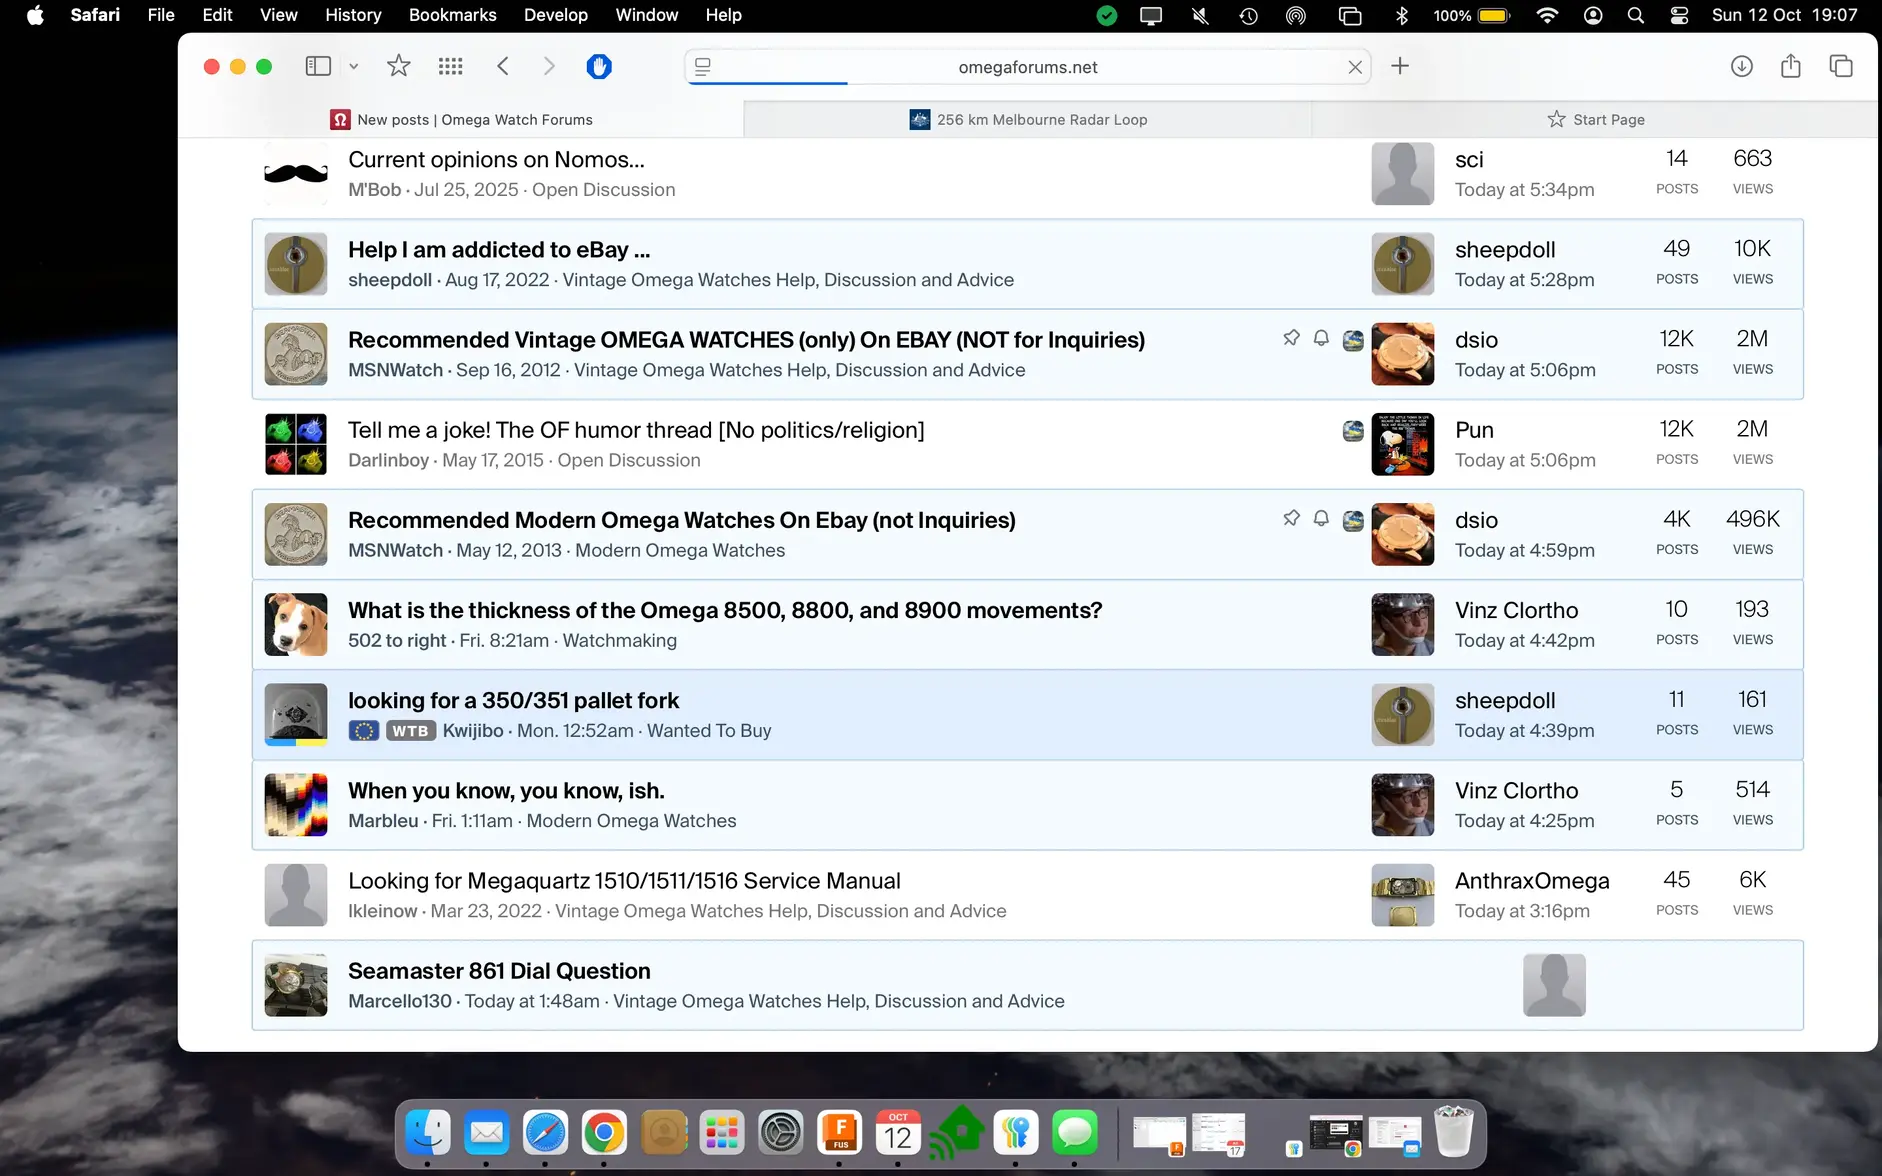
Task: Pin the Recommended Vintage OMEGA WATCHES thread
Action: click(1291, 338)
